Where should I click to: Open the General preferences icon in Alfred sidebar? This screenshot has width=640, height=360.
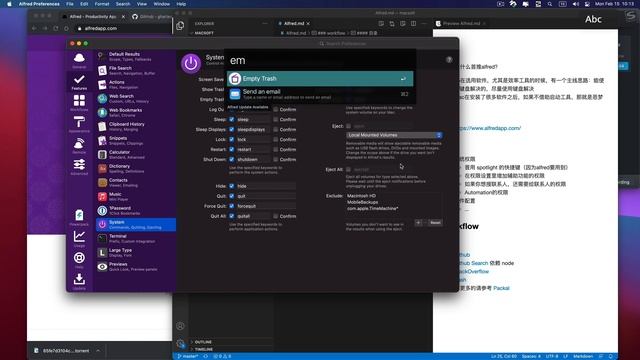[x=79, y=60]
